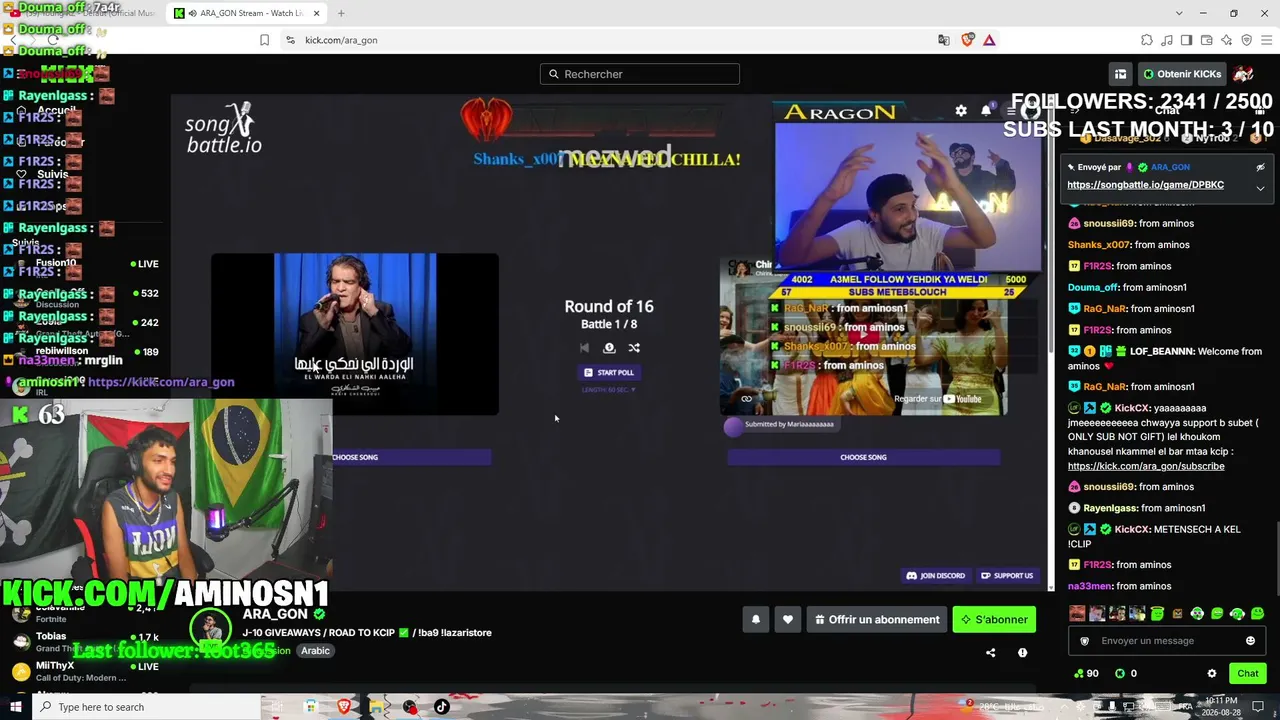The height and width of the screenshot is (720, 1280).
Task: Share the stream via share icon
Action: point(991,653)
